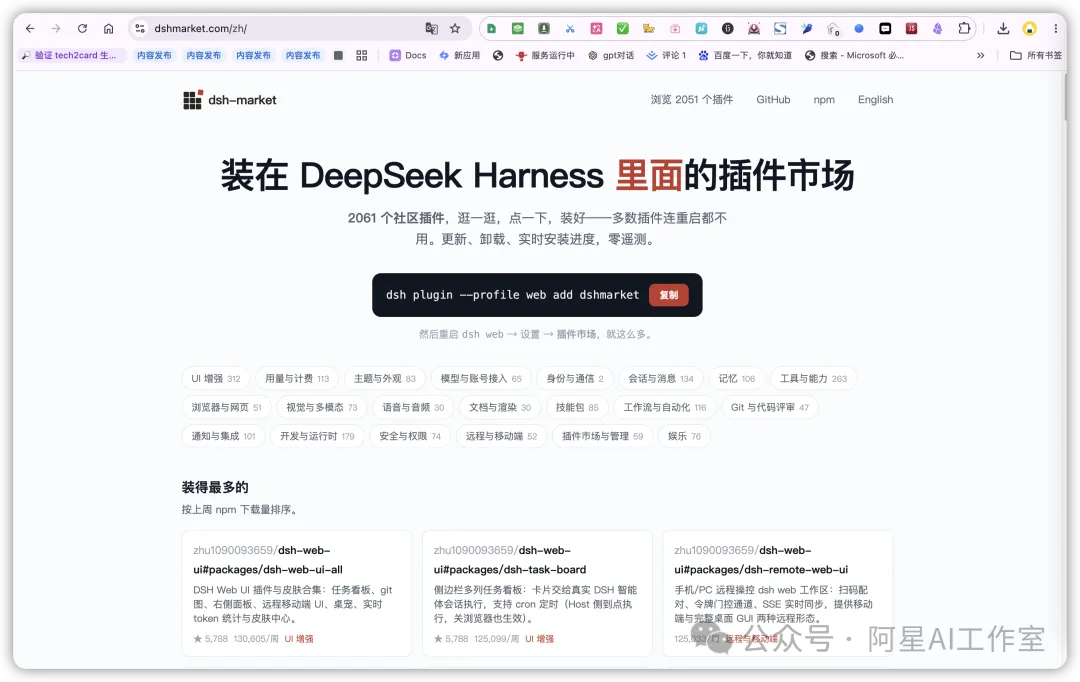Click the dsh-market brand name
Screen dimensions: 1080x682
point(242,100)
